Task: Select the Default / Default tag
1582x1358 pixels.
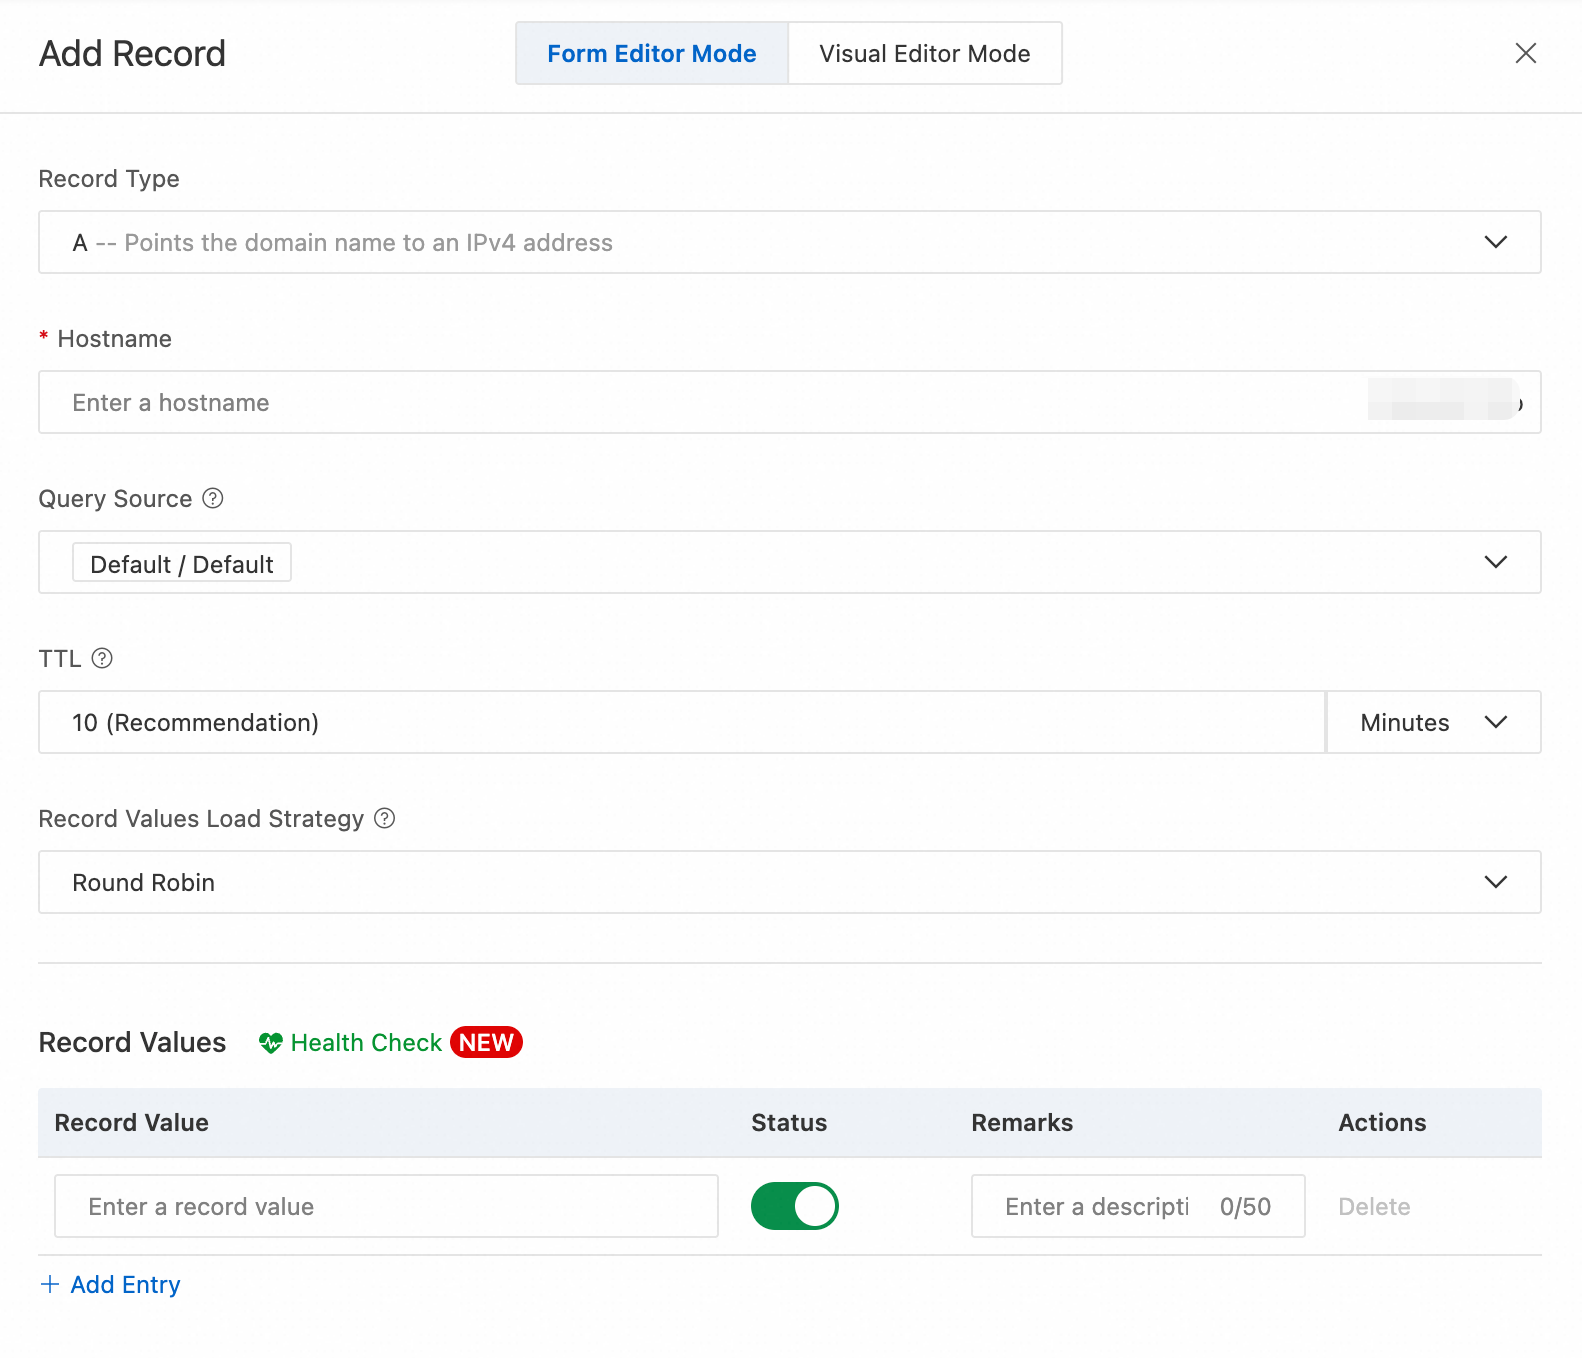Action: click(x=182, y=564)
